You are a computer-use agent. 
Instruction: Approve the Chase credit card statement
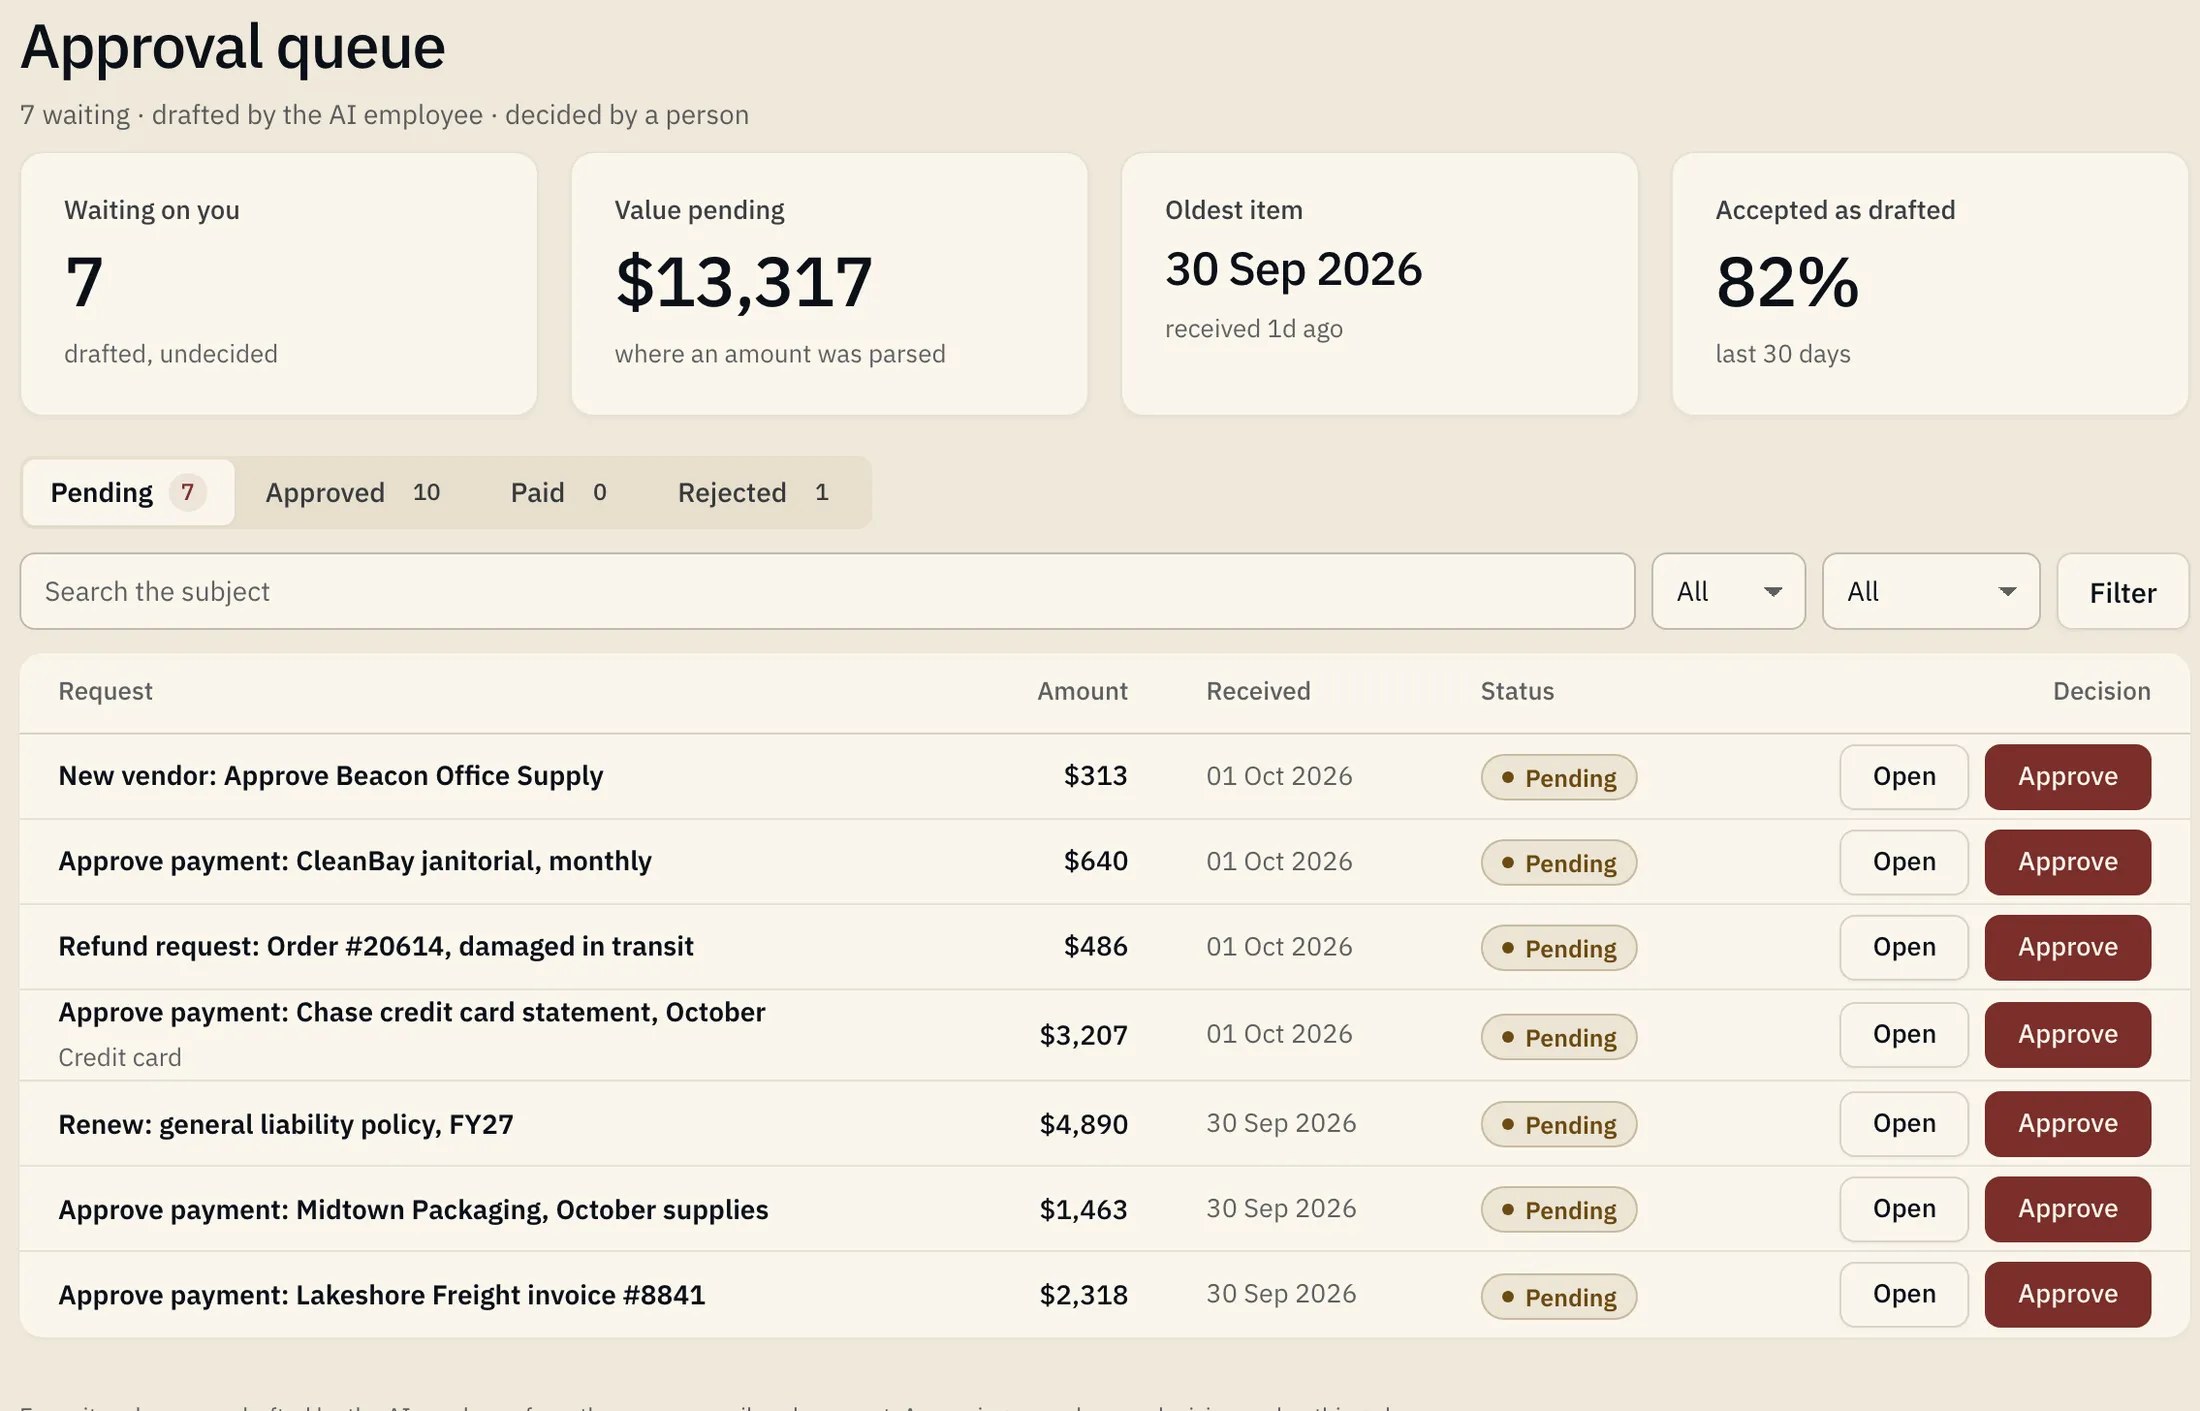point(2067,1034)
